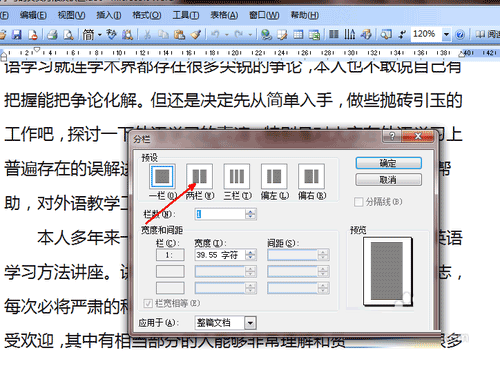The image size is (500, 366).
Task: Open the 窗口(W) menu
Action: 264,15
